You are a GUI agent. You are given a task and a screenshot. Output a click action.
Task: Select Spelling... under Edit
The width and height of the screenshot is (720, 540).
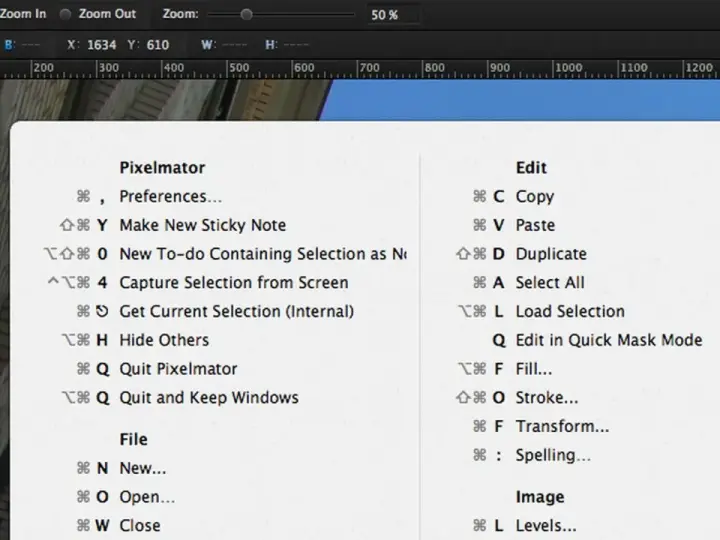pos(553,455)
